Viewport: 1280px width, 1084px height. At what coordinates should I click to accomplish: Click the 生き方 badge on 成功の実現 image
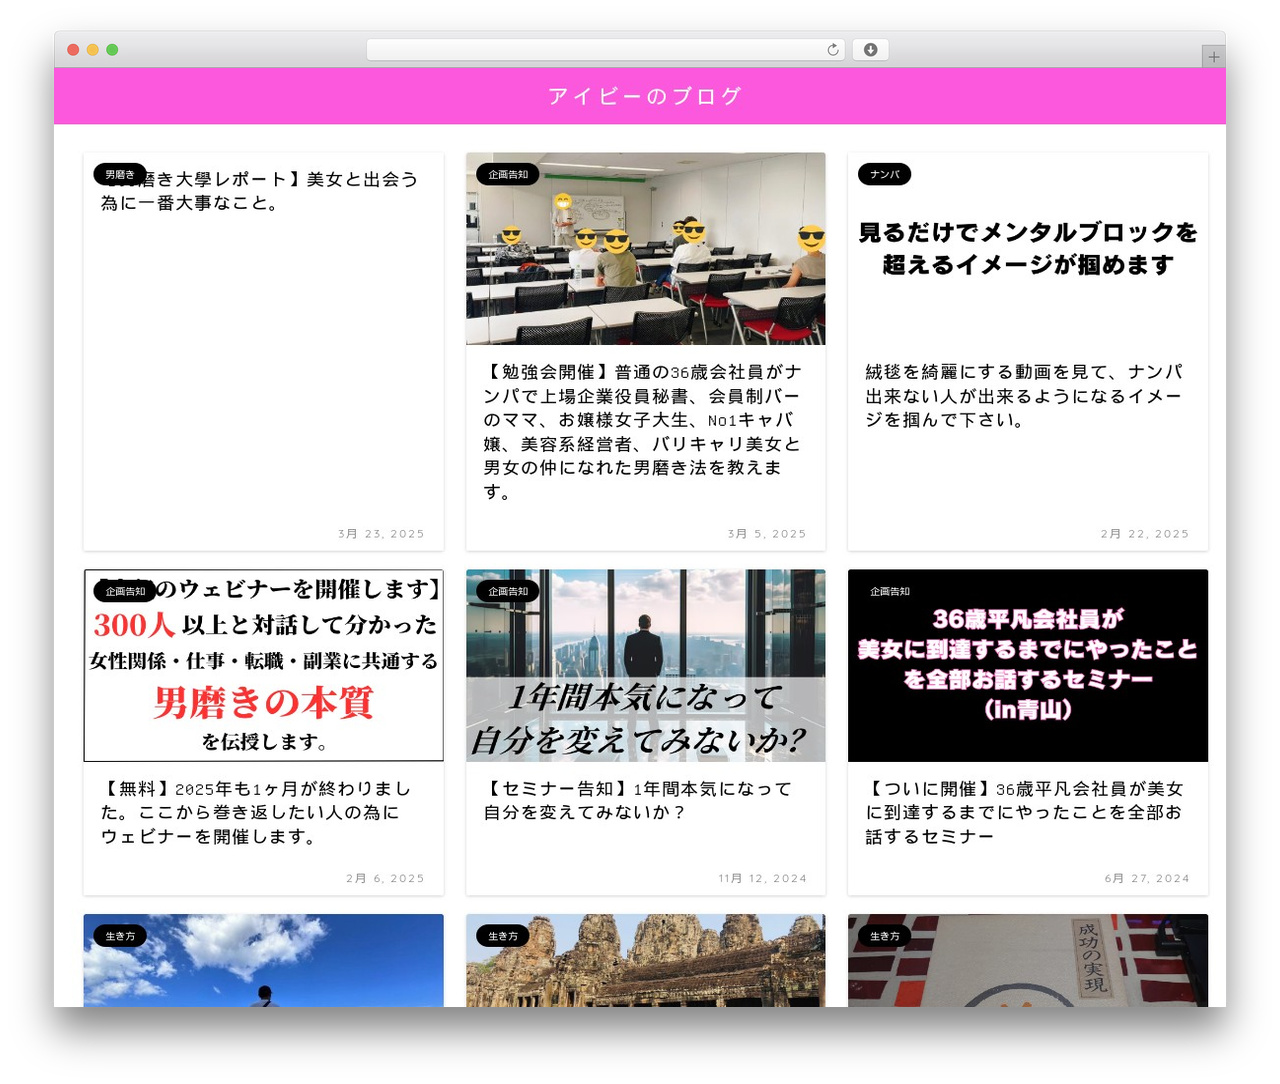coord(885,936)
